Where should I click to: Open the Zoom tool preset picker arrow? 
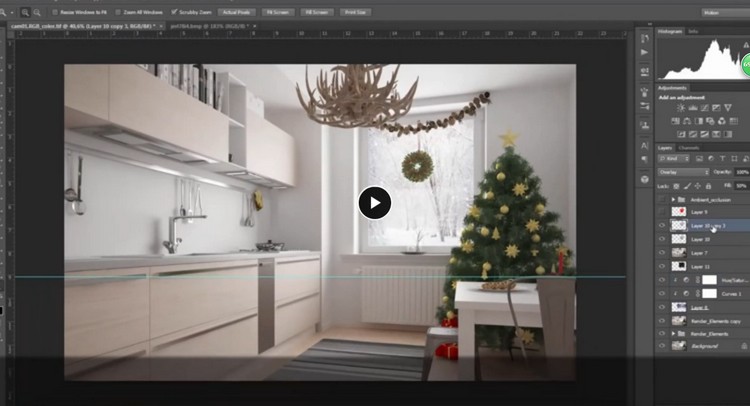12,12
